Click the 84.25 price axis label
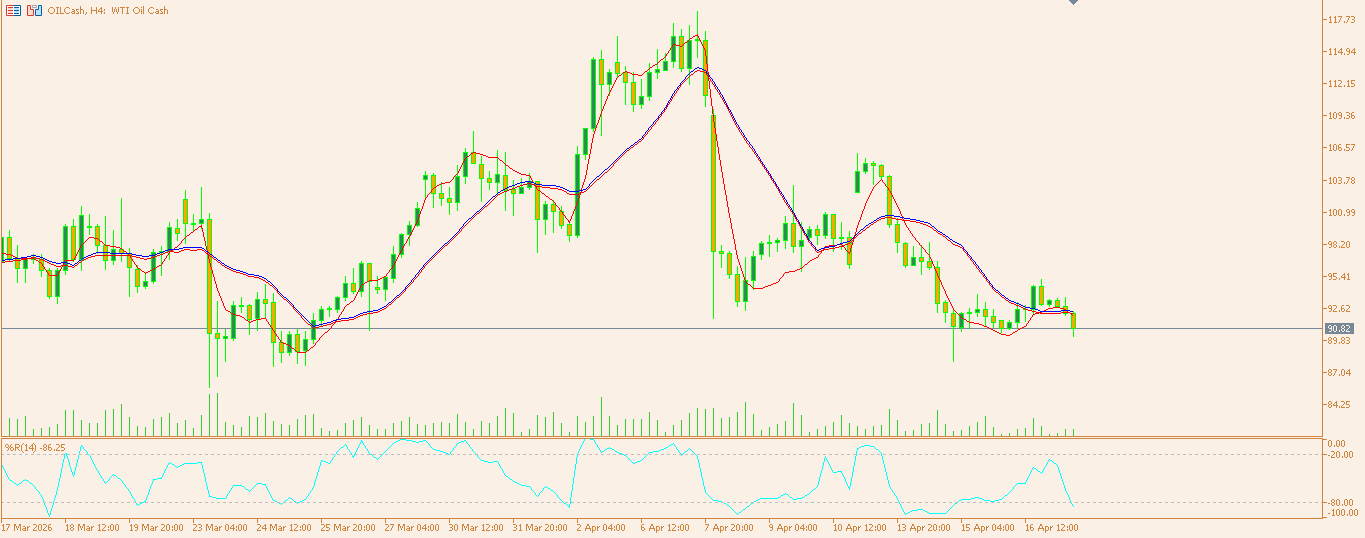1365x538 pixels. coord(1338,404)
